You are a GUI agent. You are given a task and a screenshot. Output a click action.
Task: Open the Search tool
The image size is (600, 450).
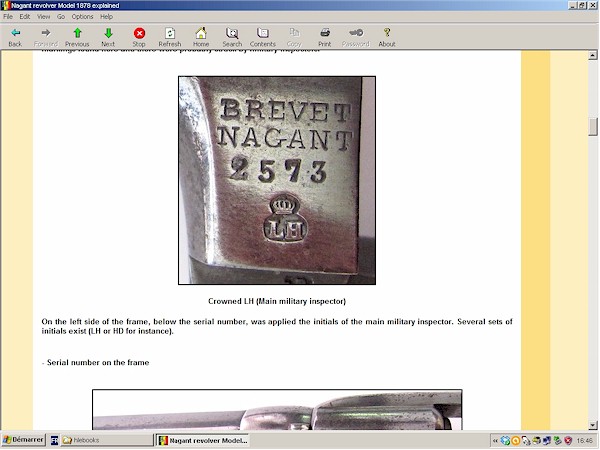click(x=232, y=37)
